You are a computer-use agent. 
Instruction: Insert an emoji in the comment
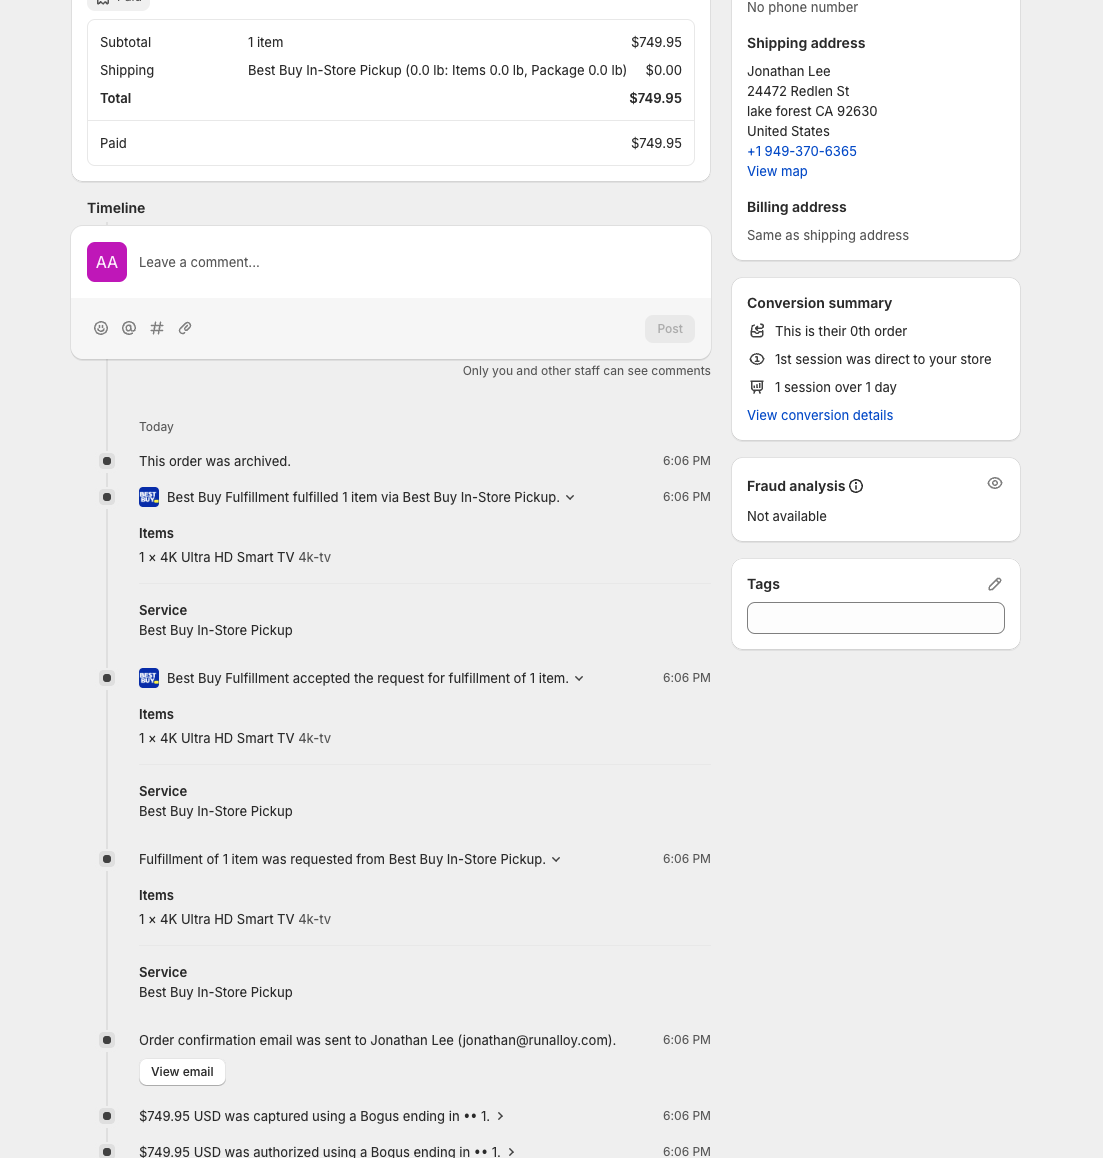click(x=101, y=328)
